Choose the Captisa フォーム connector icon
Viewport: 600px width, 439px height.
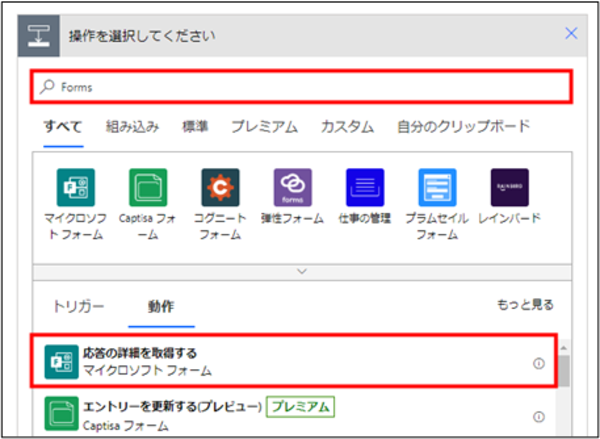click(148, 188)
